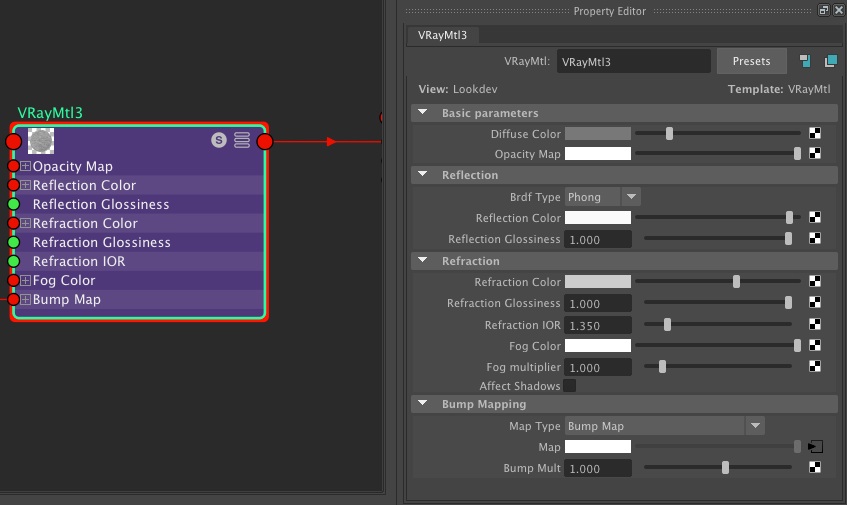Viewport: 847px width, 505px height.
Task: Click the Fog Color red input port
Action: [14, 280]
